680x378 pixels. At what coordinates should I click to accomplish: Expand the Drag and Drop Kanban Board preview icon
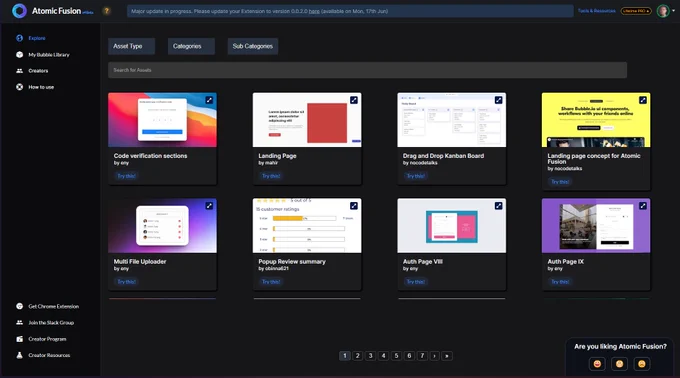[498, 100]
